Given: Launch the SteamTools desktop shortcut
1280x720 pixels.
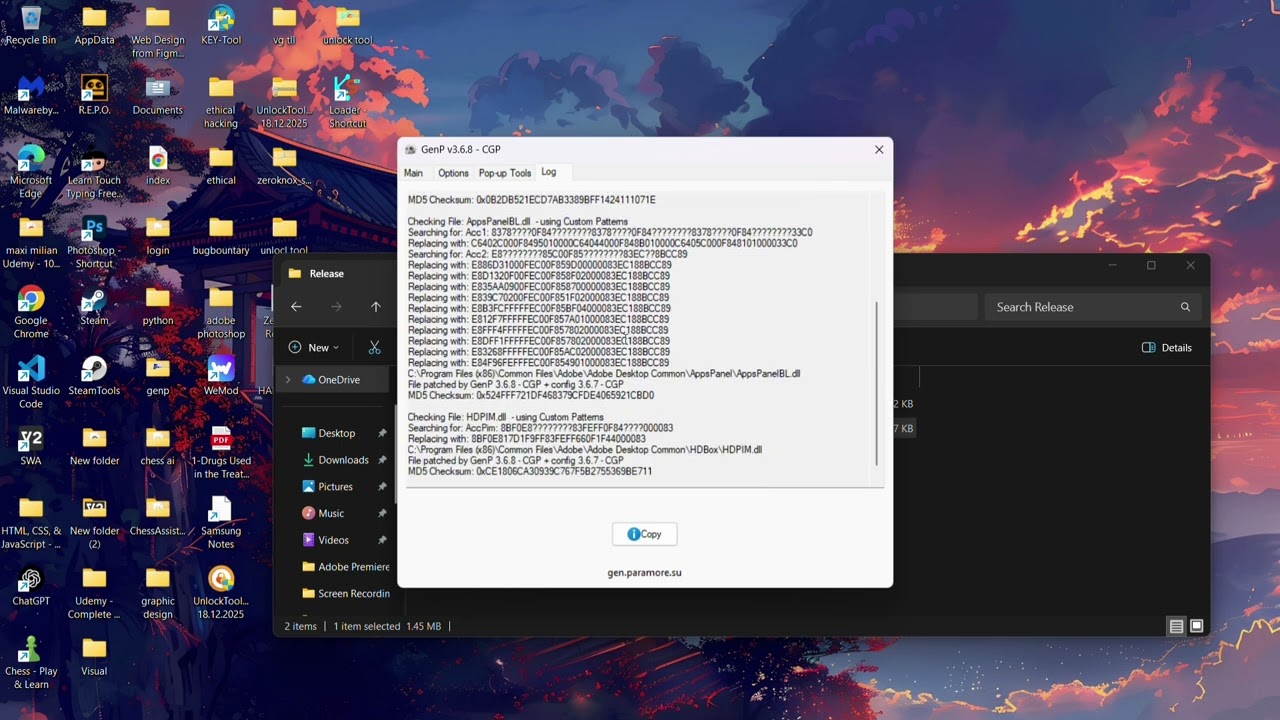Looking at the screenshot, I should [94, 376].
